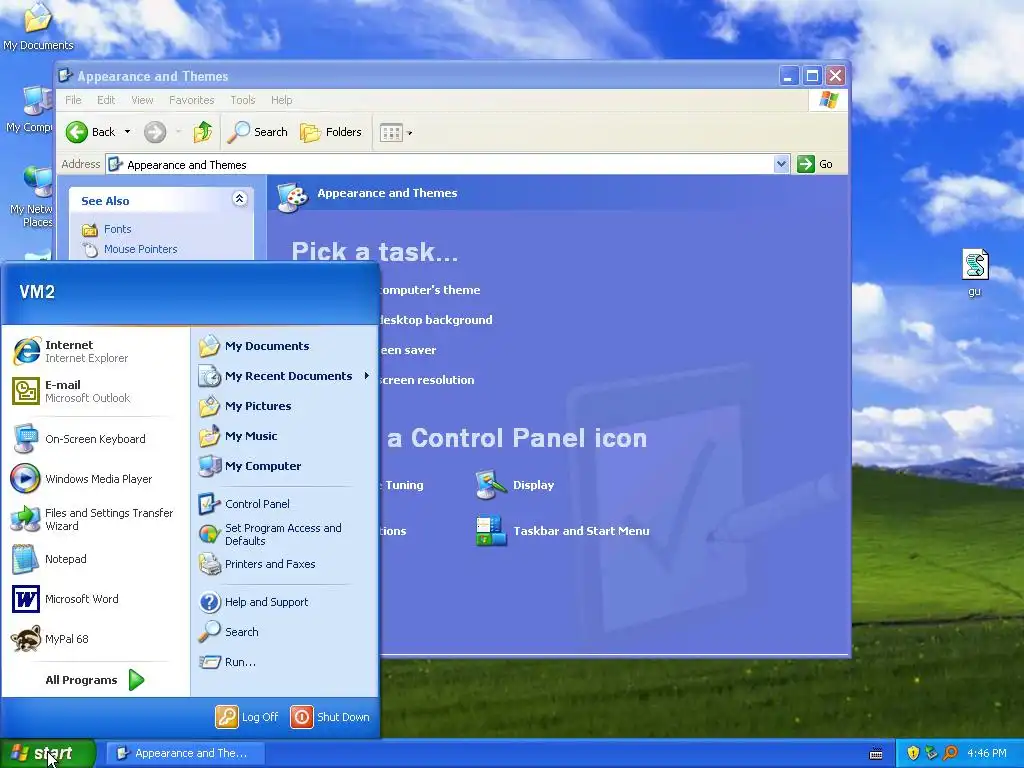Click the 4:46 PM clock
This screenshot has width=1024, height=768.
coord(987,753)
